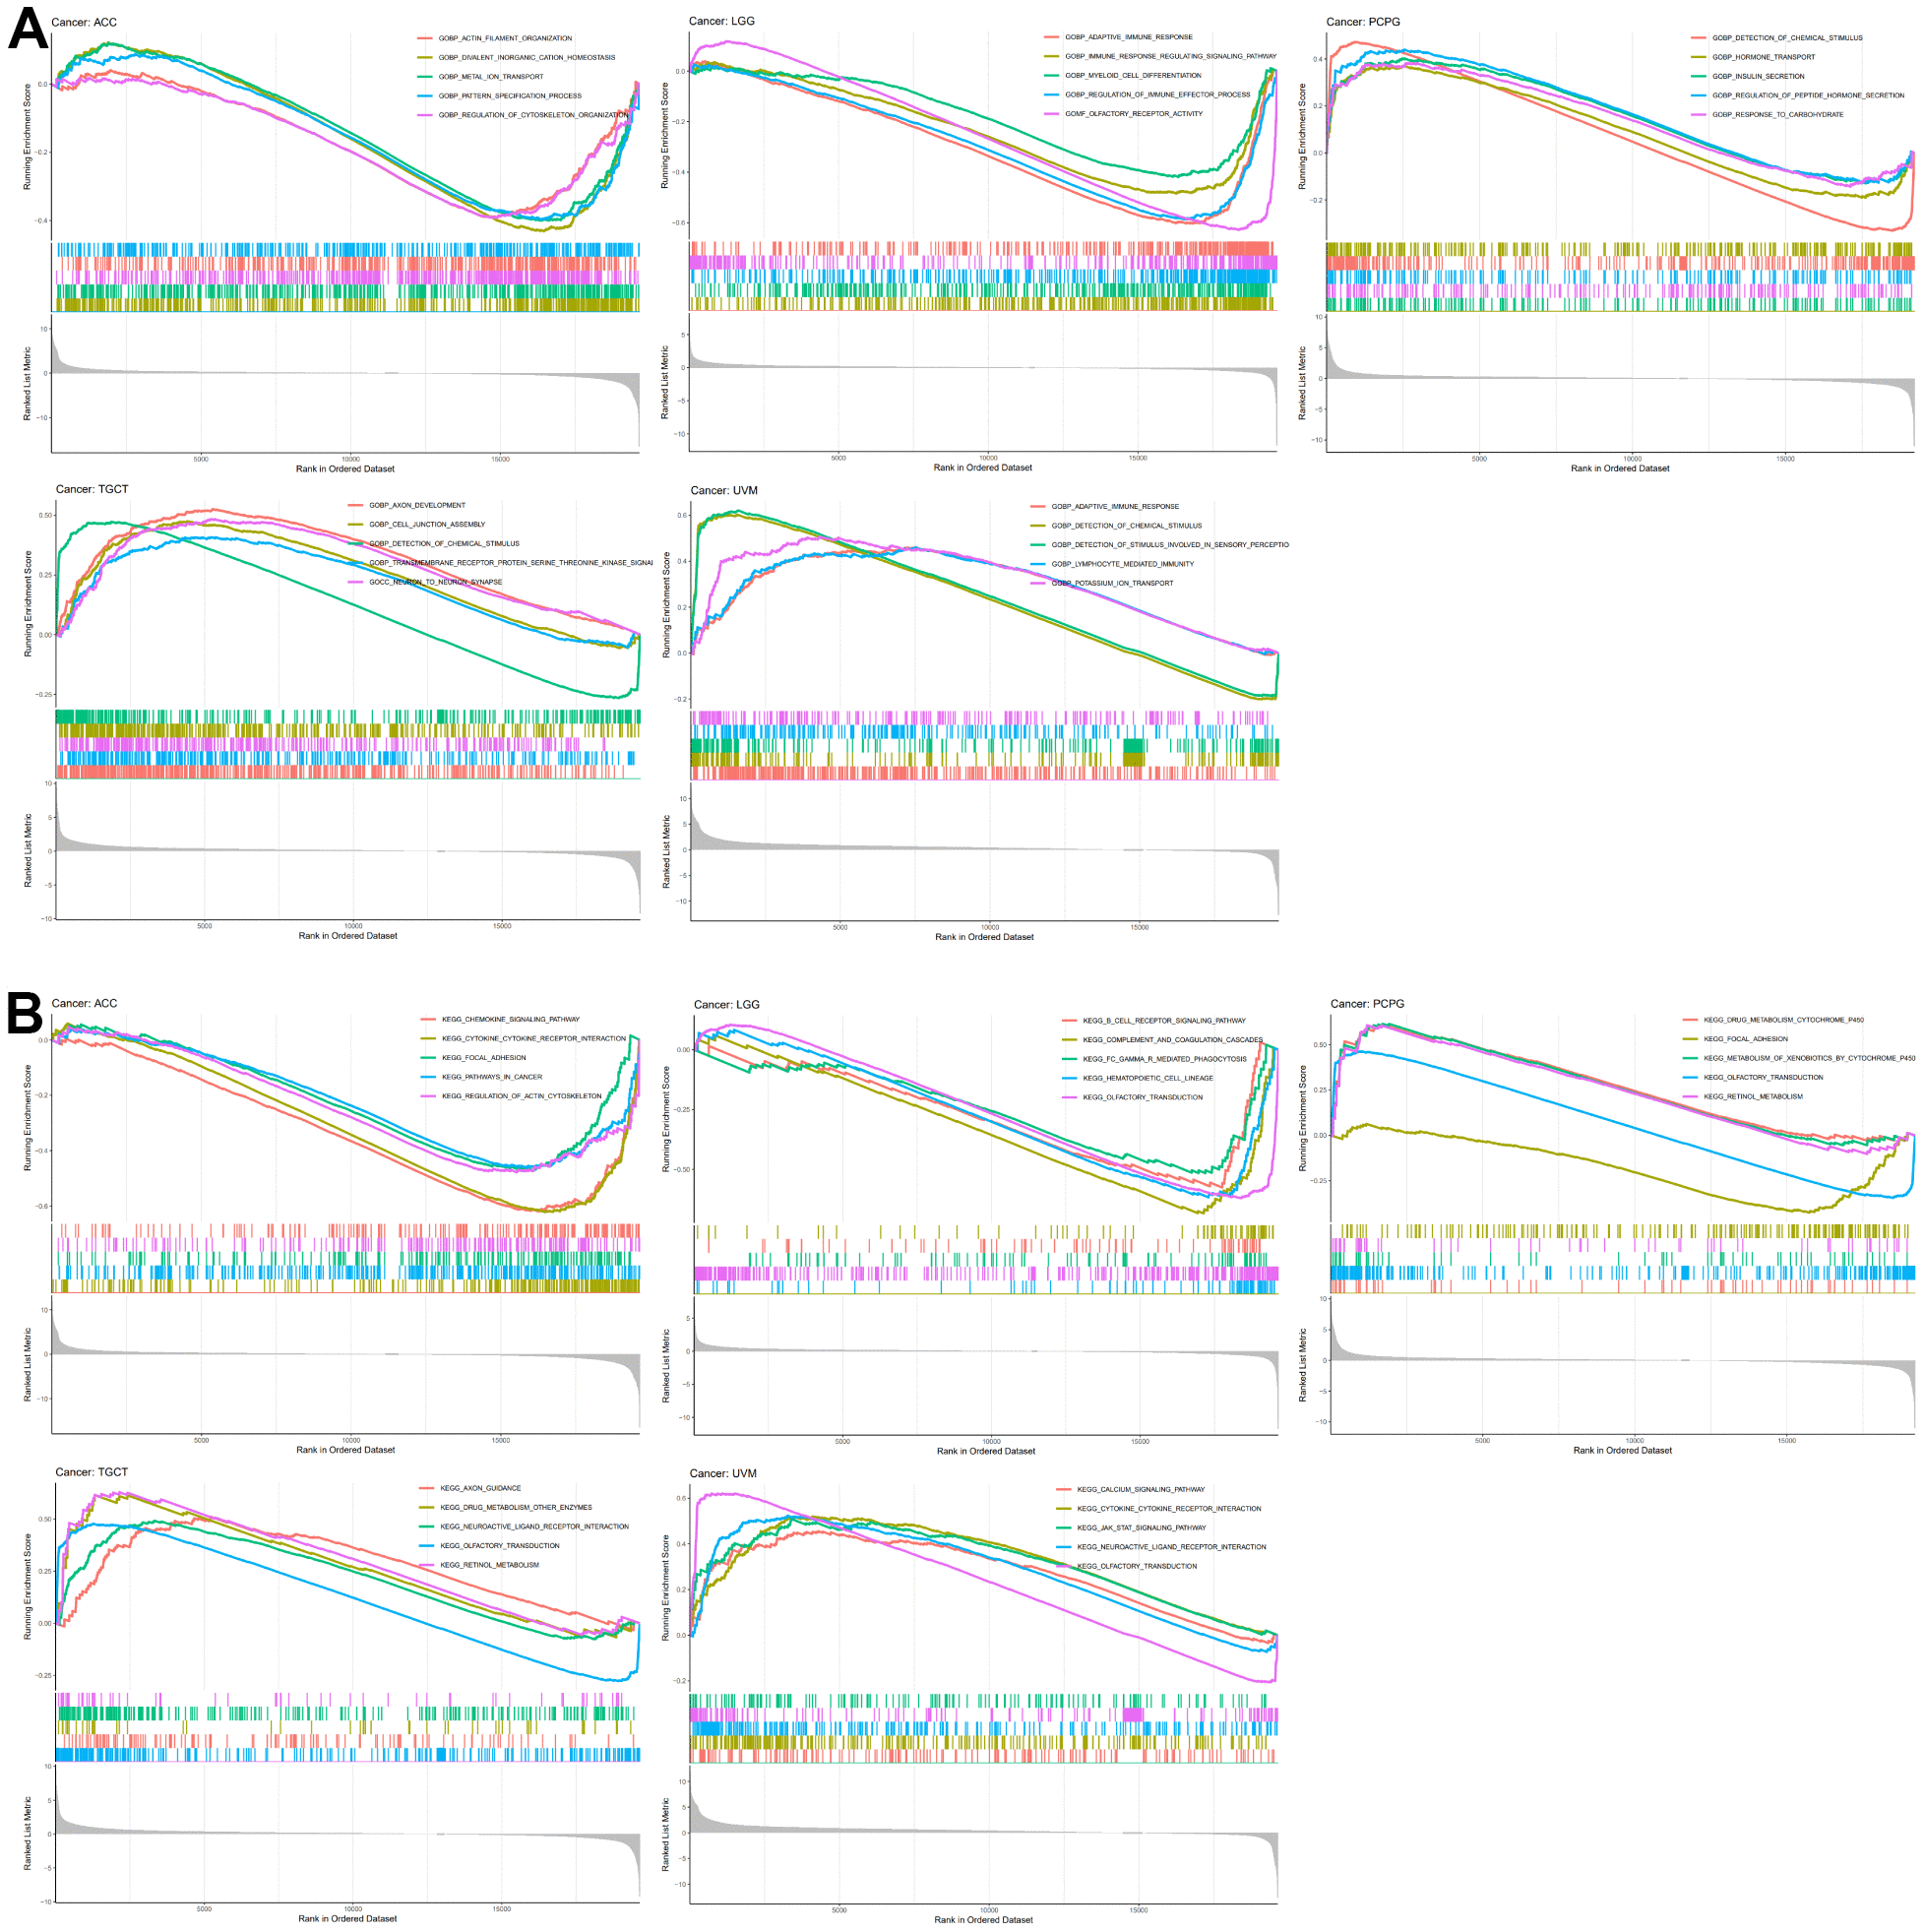
Task: Select title 'Cancer: ACC' in panel A
Action: coord(84,22)
